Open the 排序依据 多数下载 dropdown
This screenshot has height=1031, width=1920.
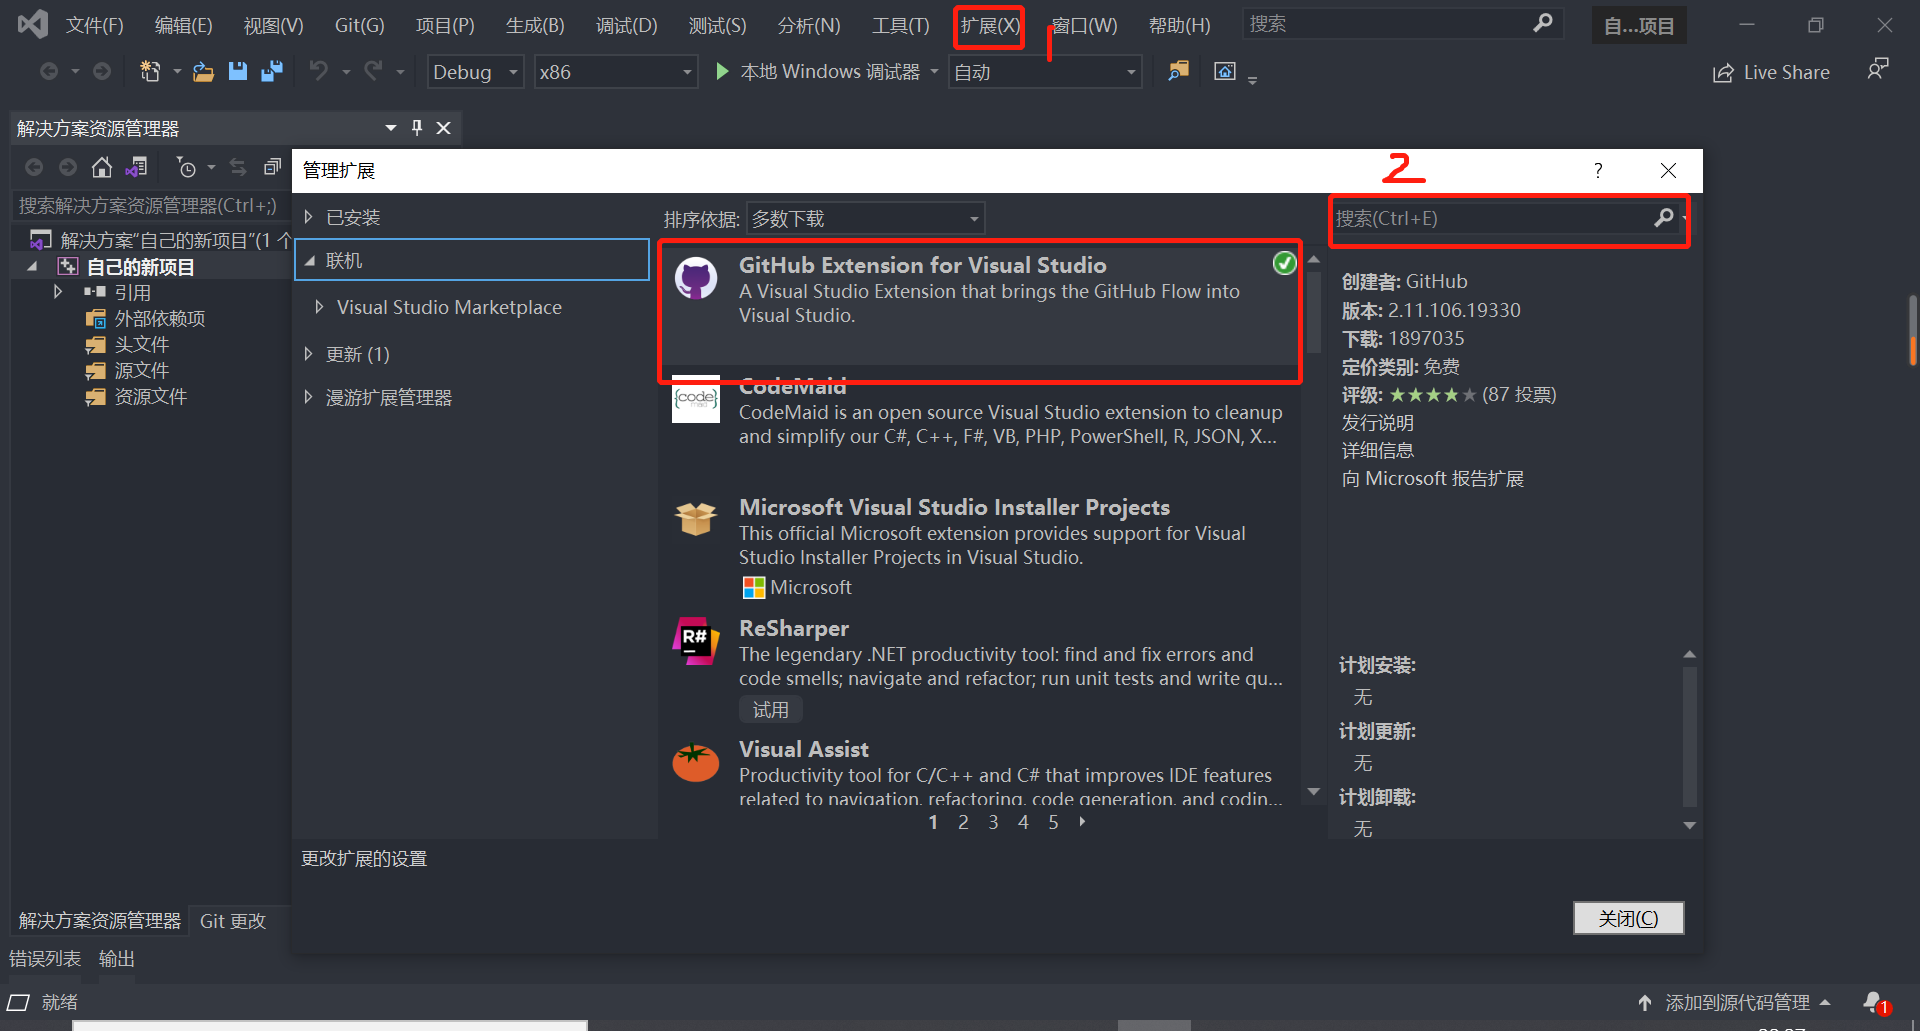pyautogui.click(x=865, y=218)
